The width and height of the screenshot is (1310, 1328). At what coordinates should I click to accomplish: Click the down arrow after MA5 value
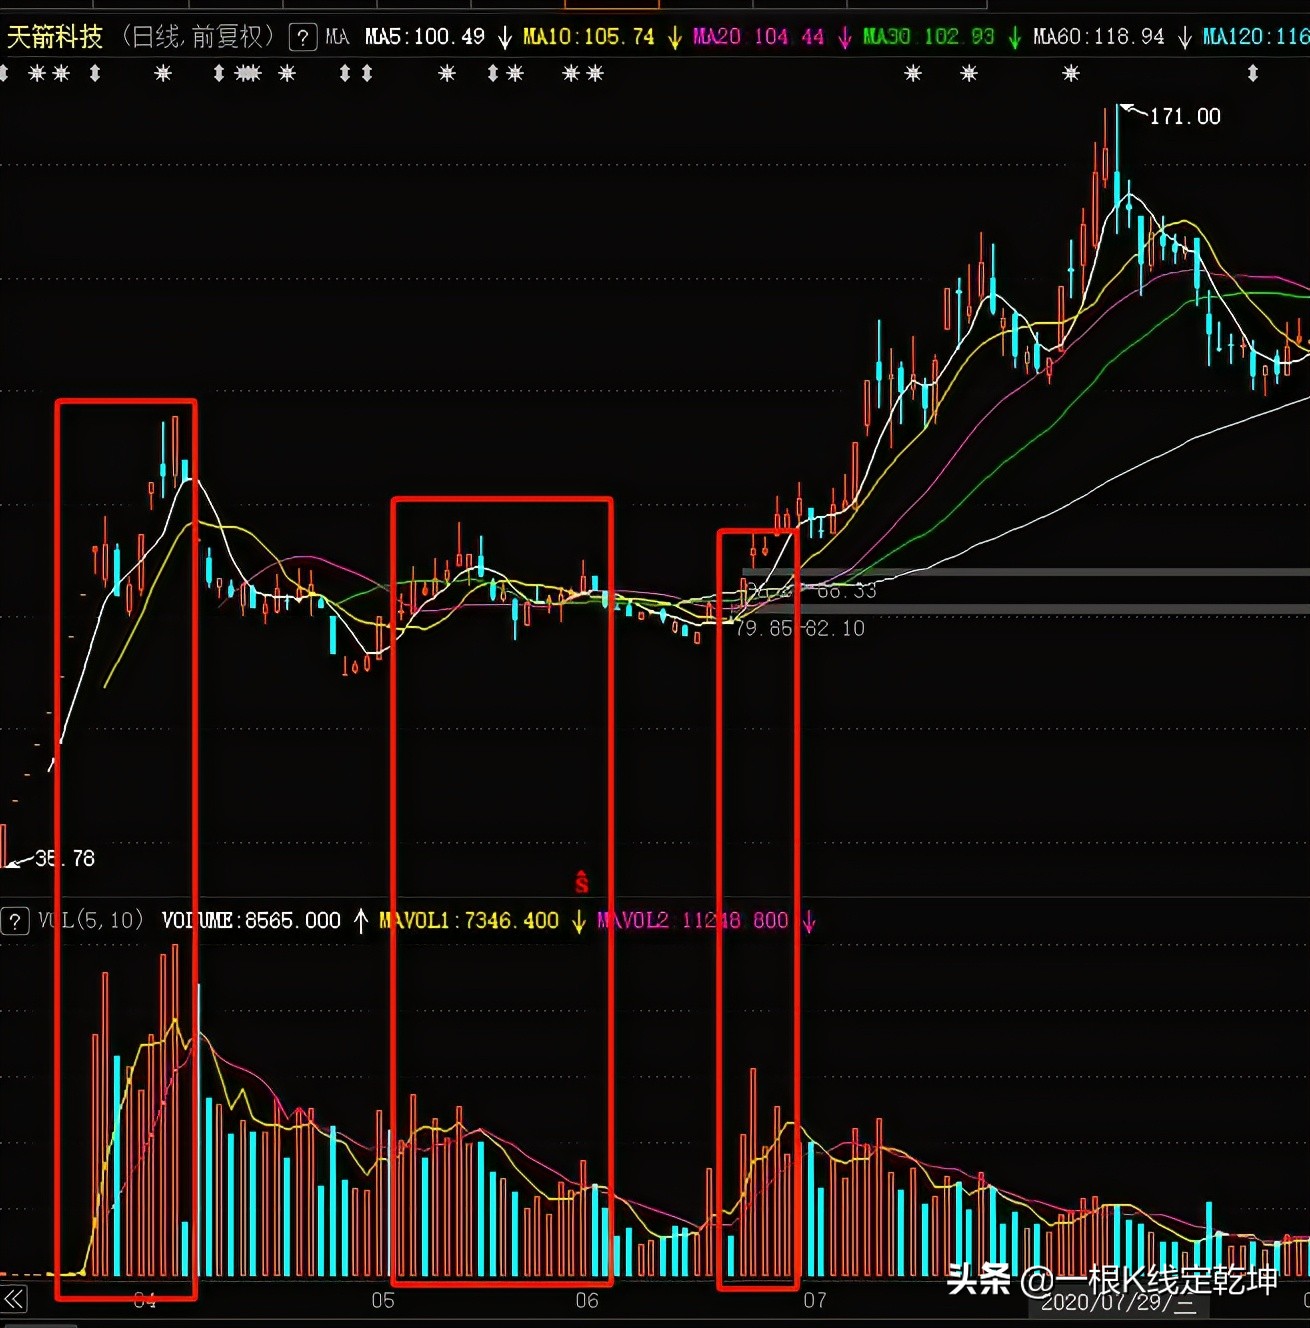tap(504, 38)
